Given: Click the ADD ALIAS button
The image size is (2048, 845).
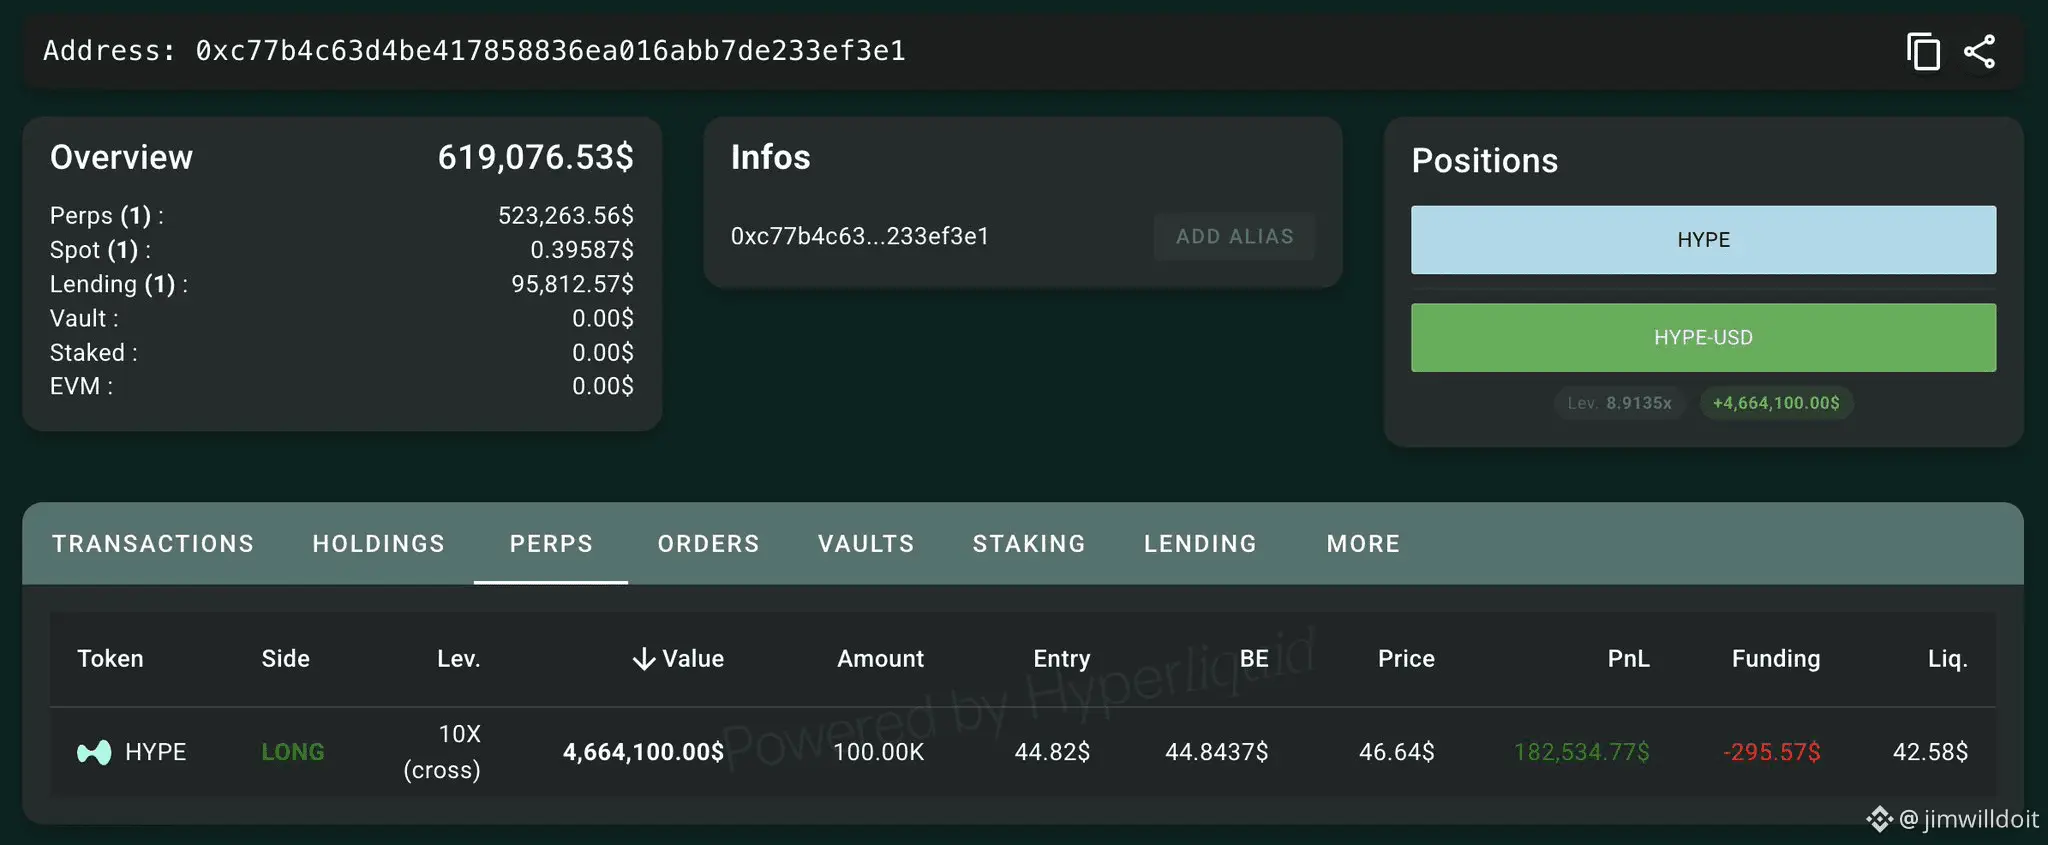Looking at the screenshot, I should click(x=1234, y=237).
